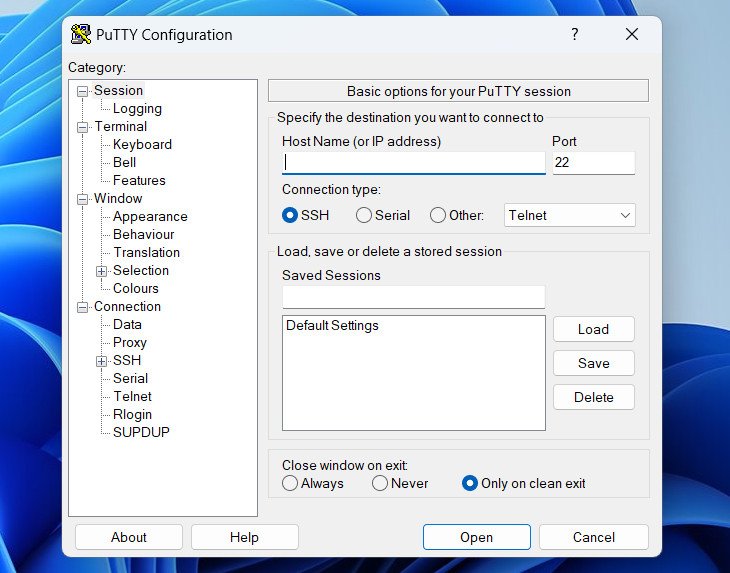Open the Selection settings category
Screen dimensions: 730x573
[141, 270]
